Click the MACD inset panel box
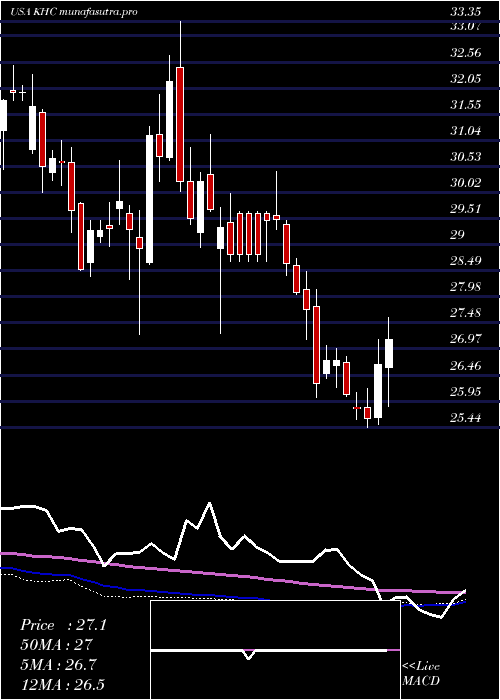This screenshot has height=700, width=500. [275, 650]
